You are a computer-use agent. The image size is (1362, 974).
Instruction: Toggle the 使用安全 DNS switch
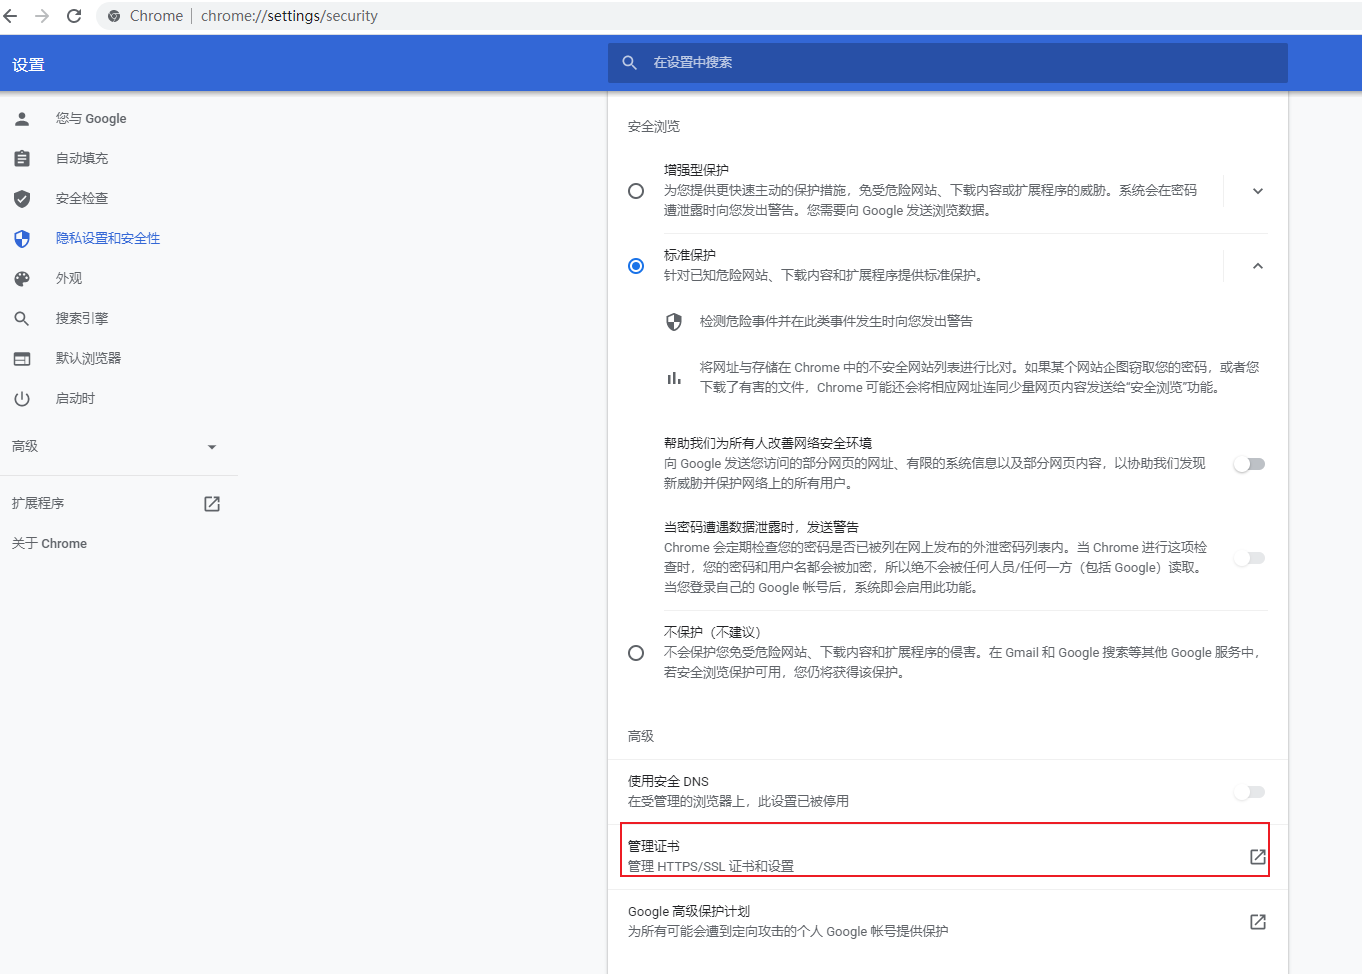click(1249, 792)
